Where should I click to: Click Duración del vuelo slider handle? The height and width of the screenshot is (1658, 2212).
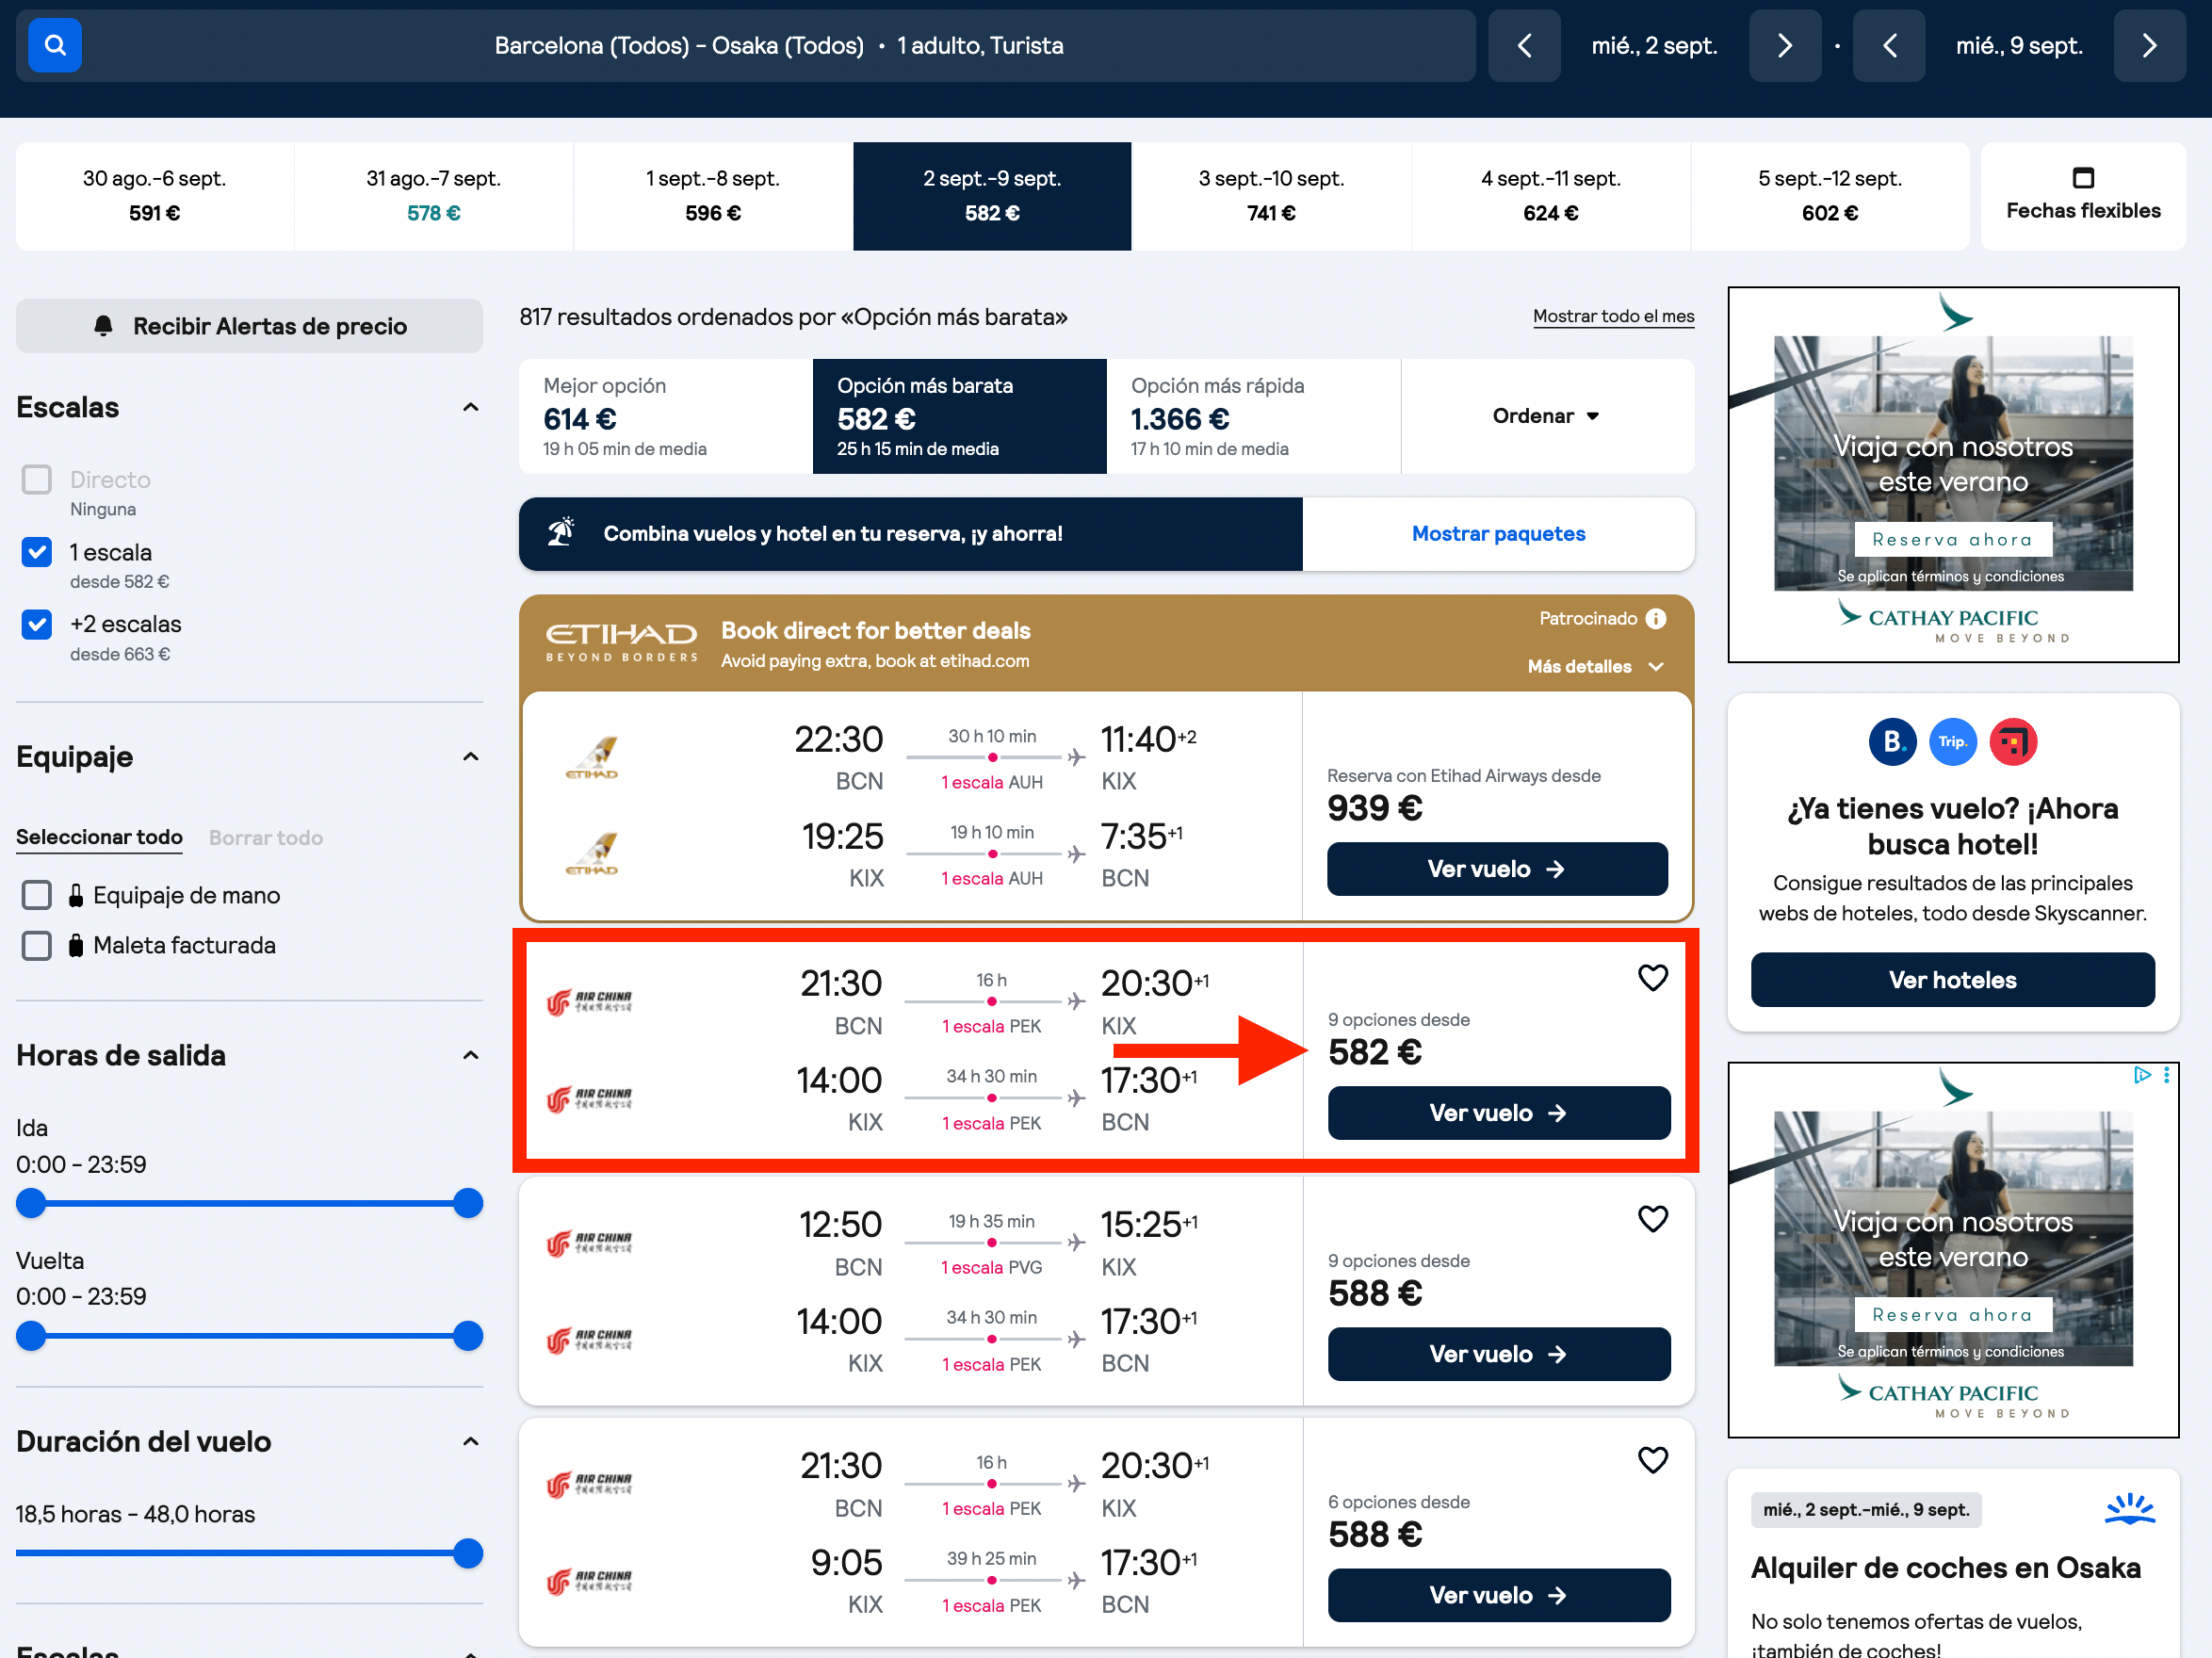[468, 1552]
